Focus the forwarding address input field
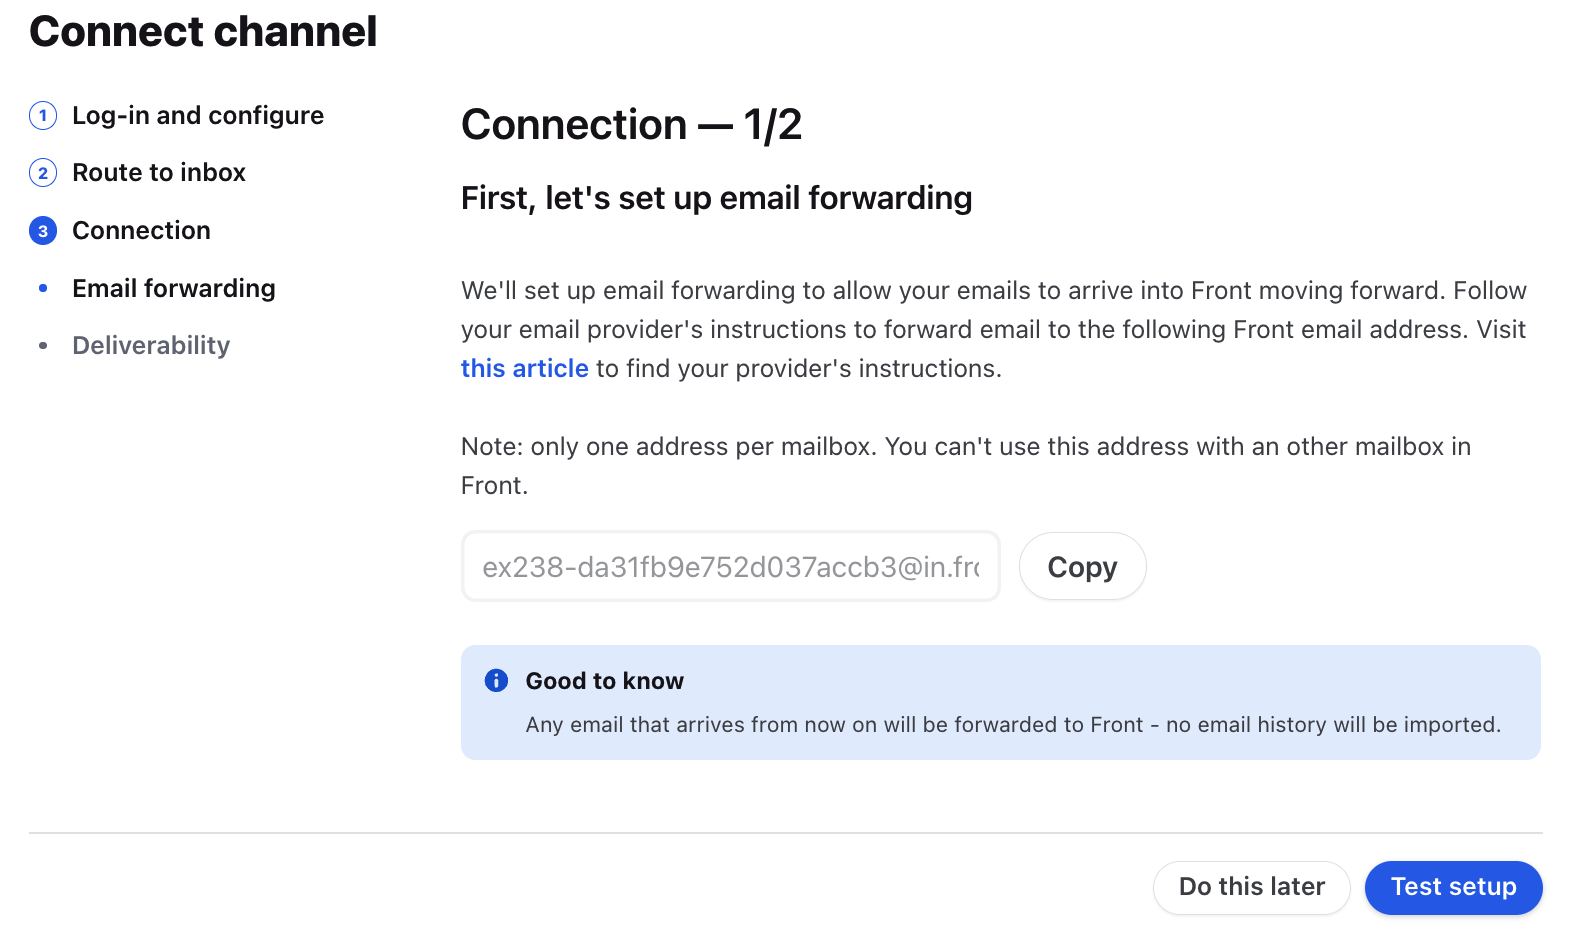This screenshot has width=1577, height=943. coord(731,567)
